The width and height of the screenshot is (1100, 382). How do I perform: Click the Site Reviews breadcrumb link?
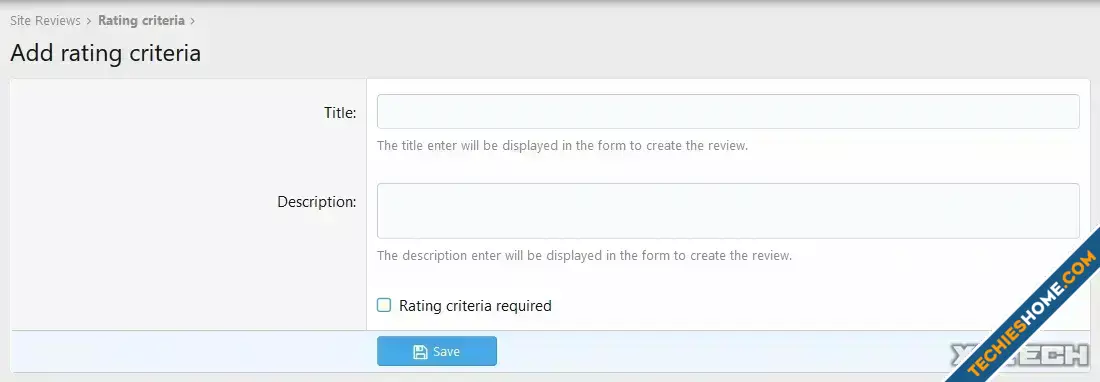coord(45,21)
